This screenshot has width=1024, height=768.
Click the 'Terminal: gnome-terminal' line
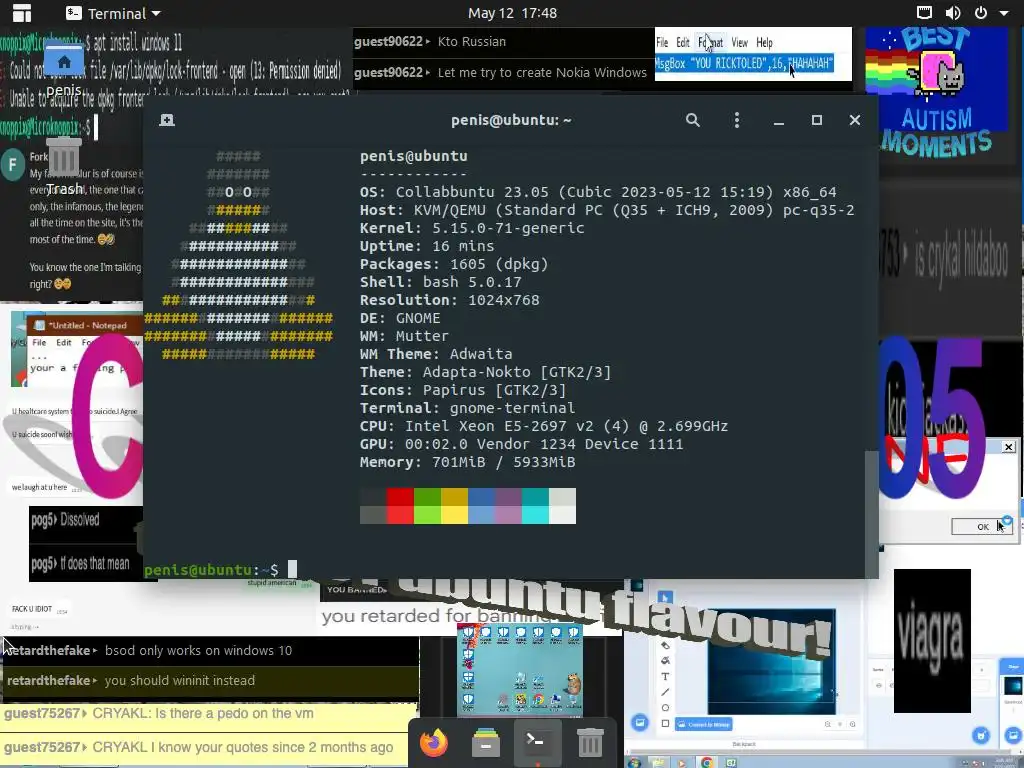coord(468,408)
